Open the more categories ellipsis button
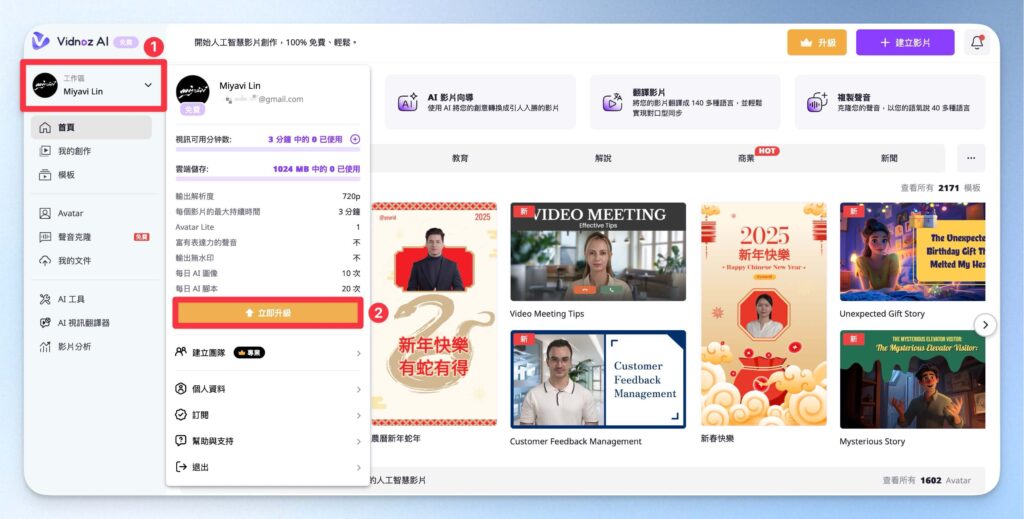1024x519 pixels. [x=971, y=158]
